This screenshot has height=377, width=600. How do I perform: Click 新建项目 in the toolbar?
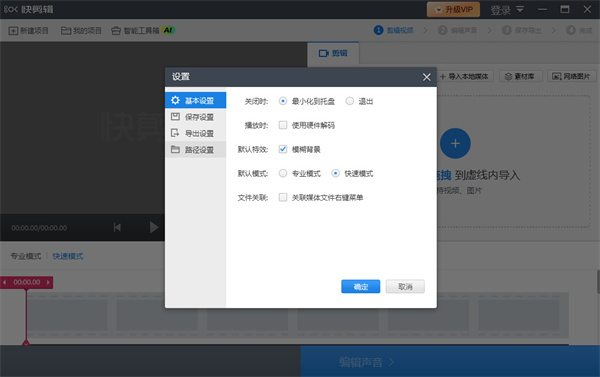pyautogui.click(x=29, y=31)
